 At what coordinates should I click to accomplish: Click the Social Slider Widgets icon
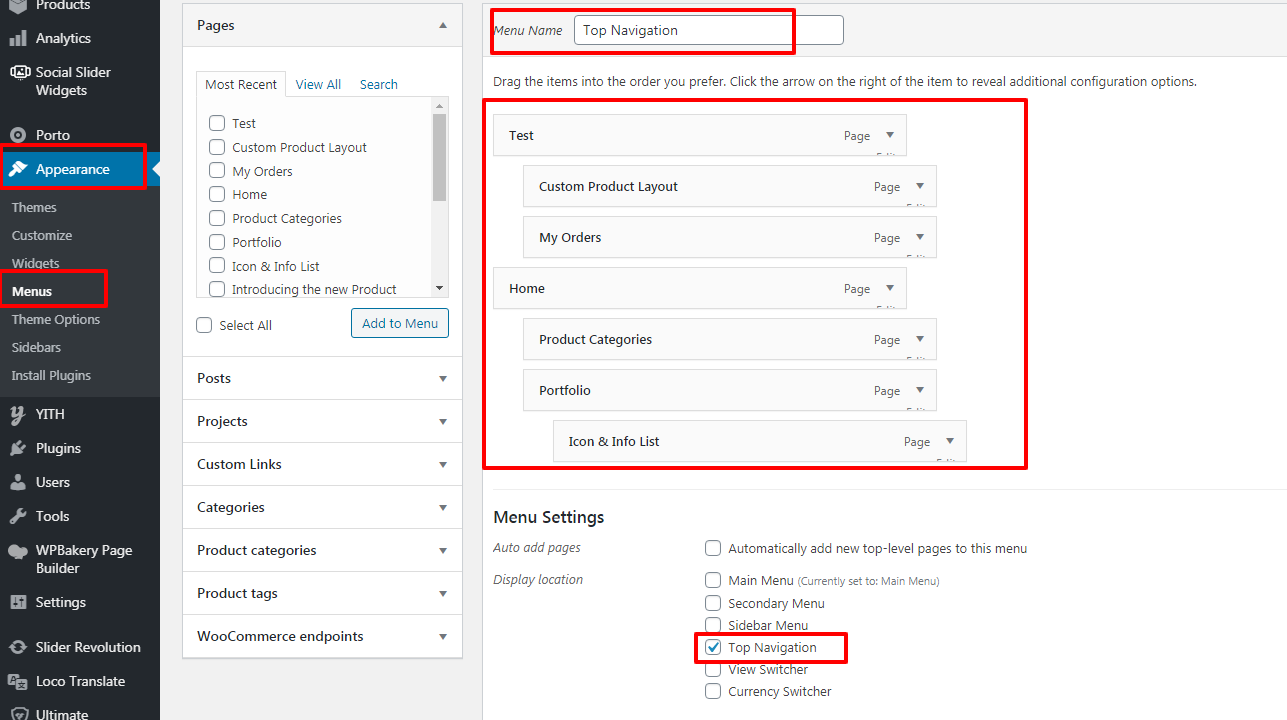tap(18, 72)
